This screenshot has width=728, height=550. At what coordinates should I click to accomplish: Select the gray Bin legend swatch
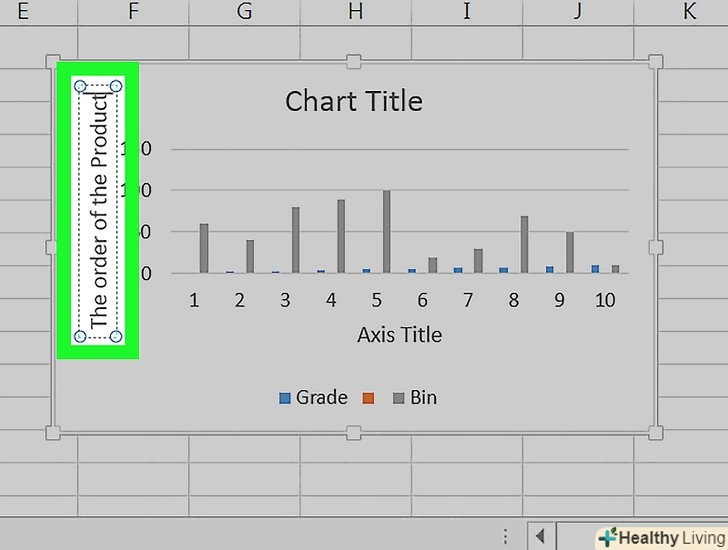(x=398, y=398)
